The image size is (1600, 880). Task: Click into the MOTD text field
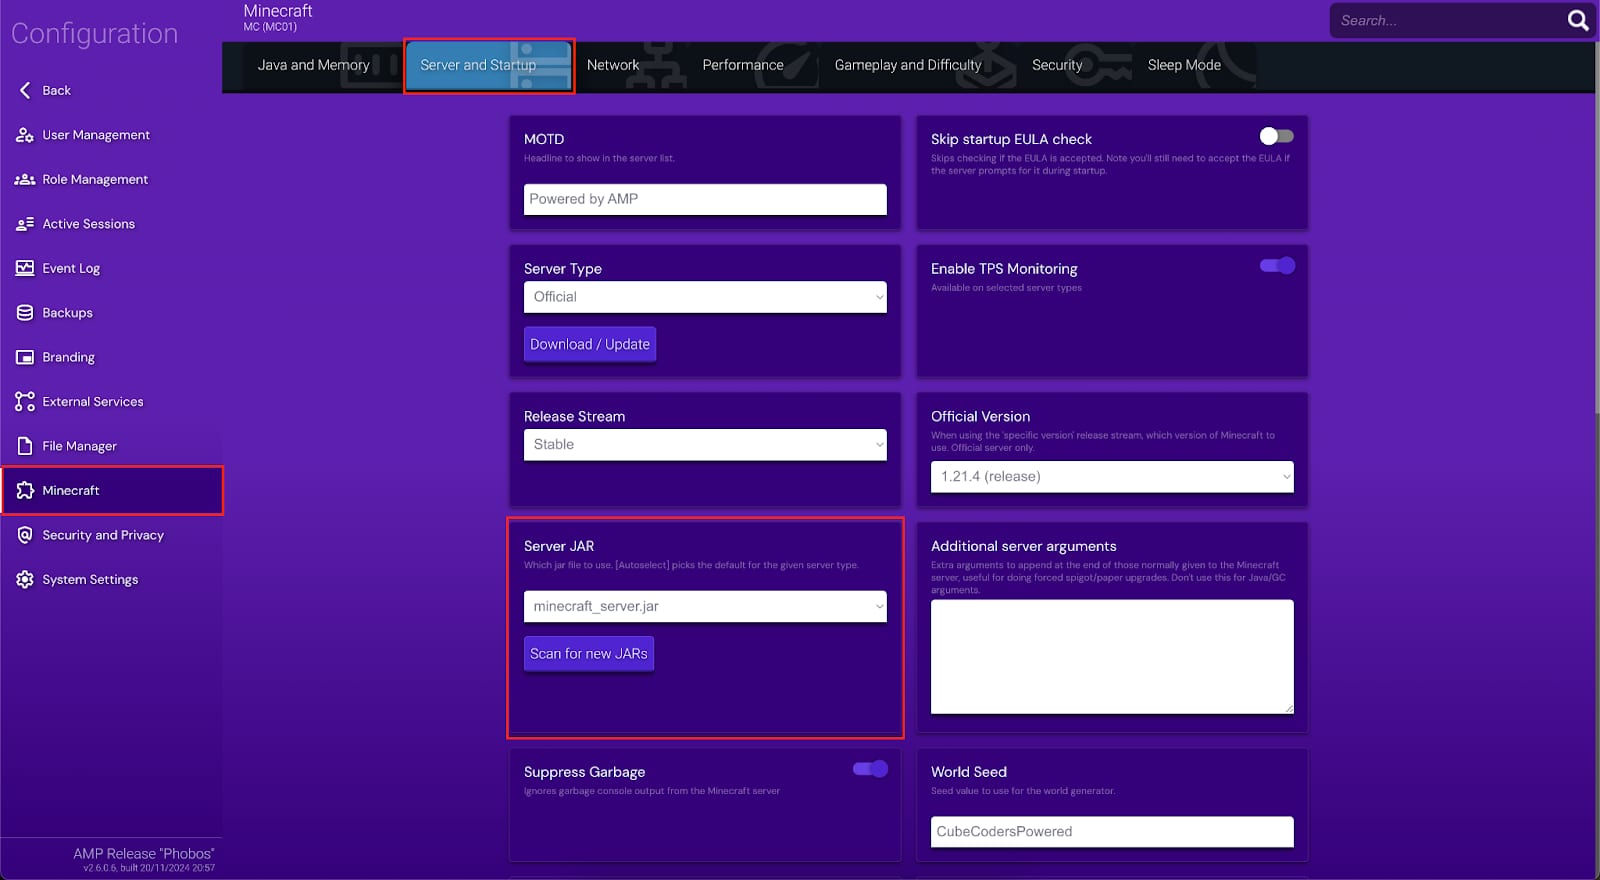[x=705, y=199]
